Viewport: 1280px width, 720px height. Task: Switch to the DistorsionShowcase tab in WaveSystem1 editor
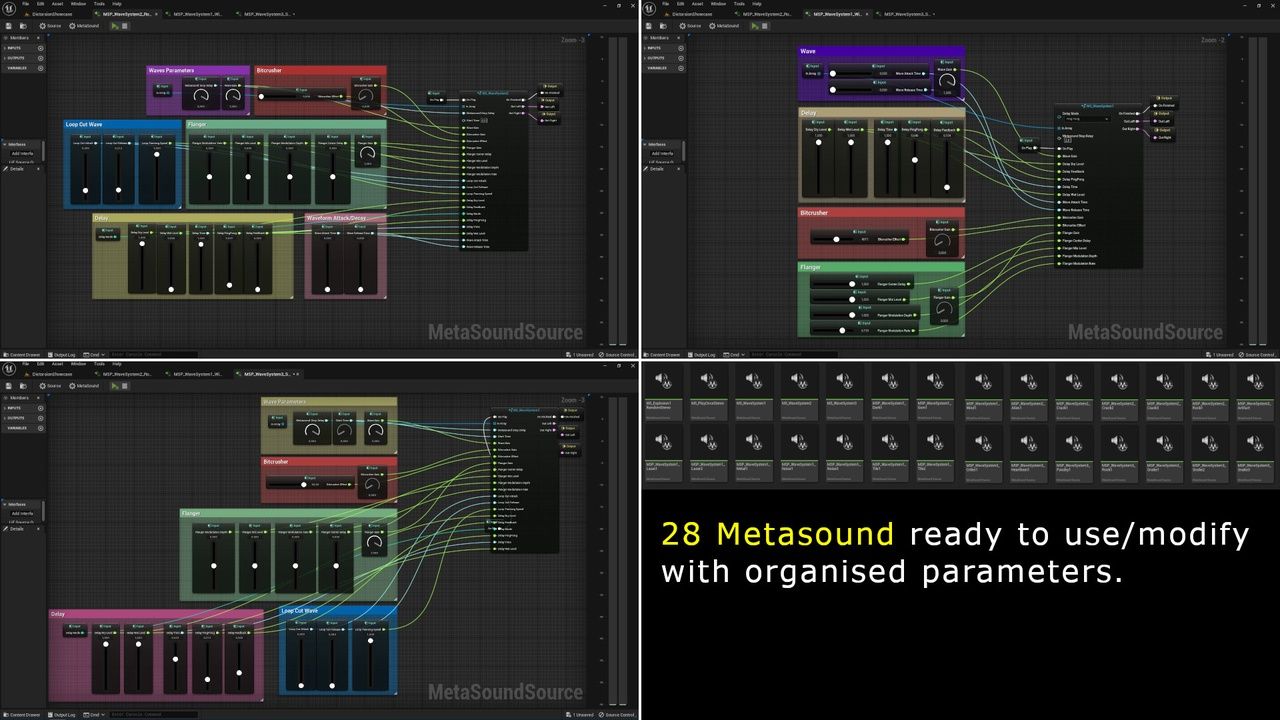pyautogui.click(x=692, y=14)
